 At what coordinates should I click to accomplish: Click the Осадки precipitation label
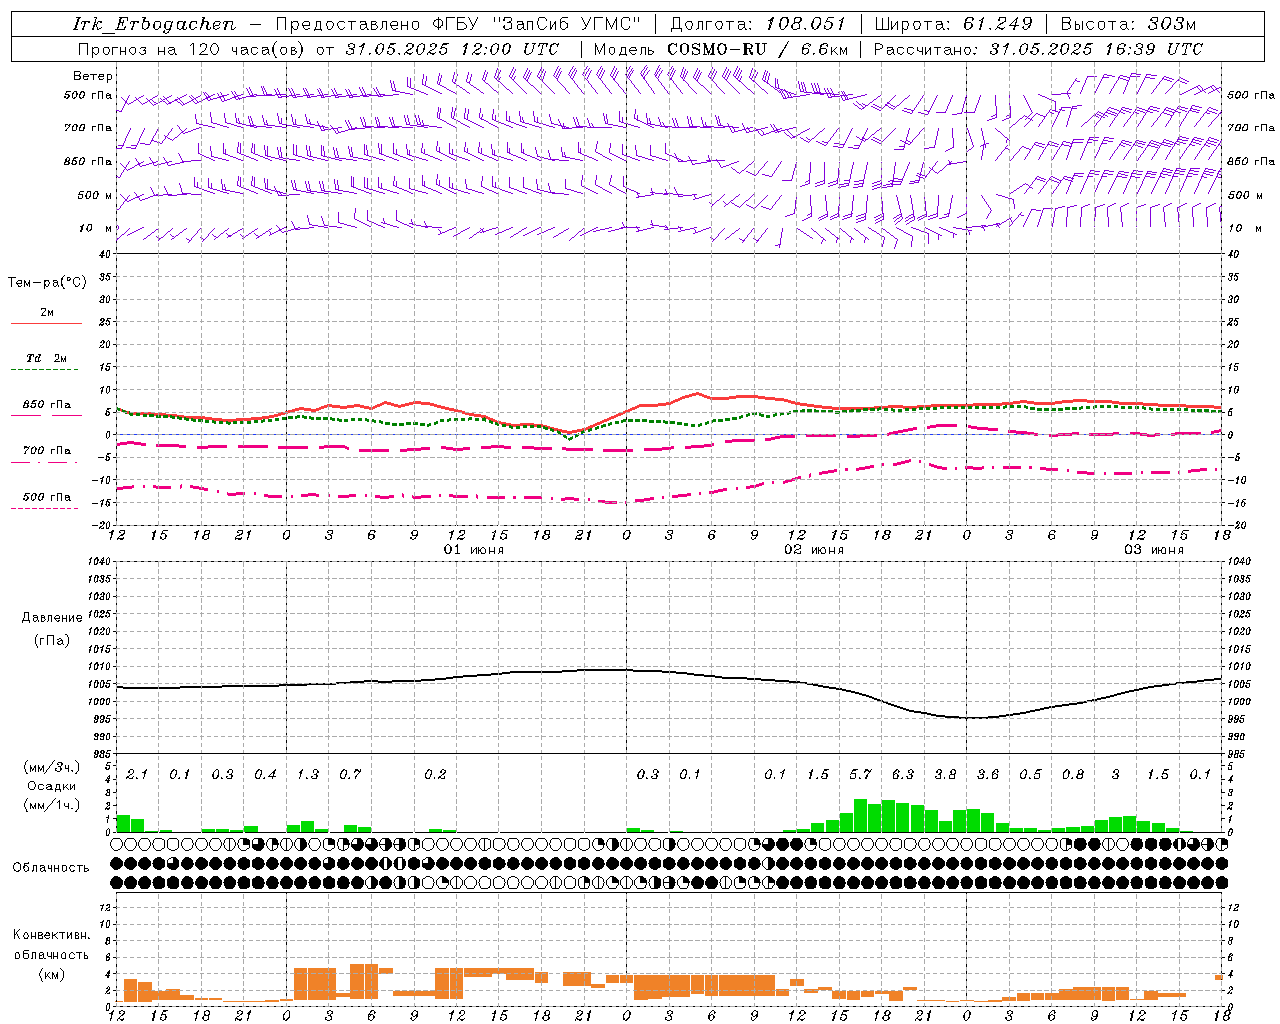pyautogui.click(x=52, y=786)
